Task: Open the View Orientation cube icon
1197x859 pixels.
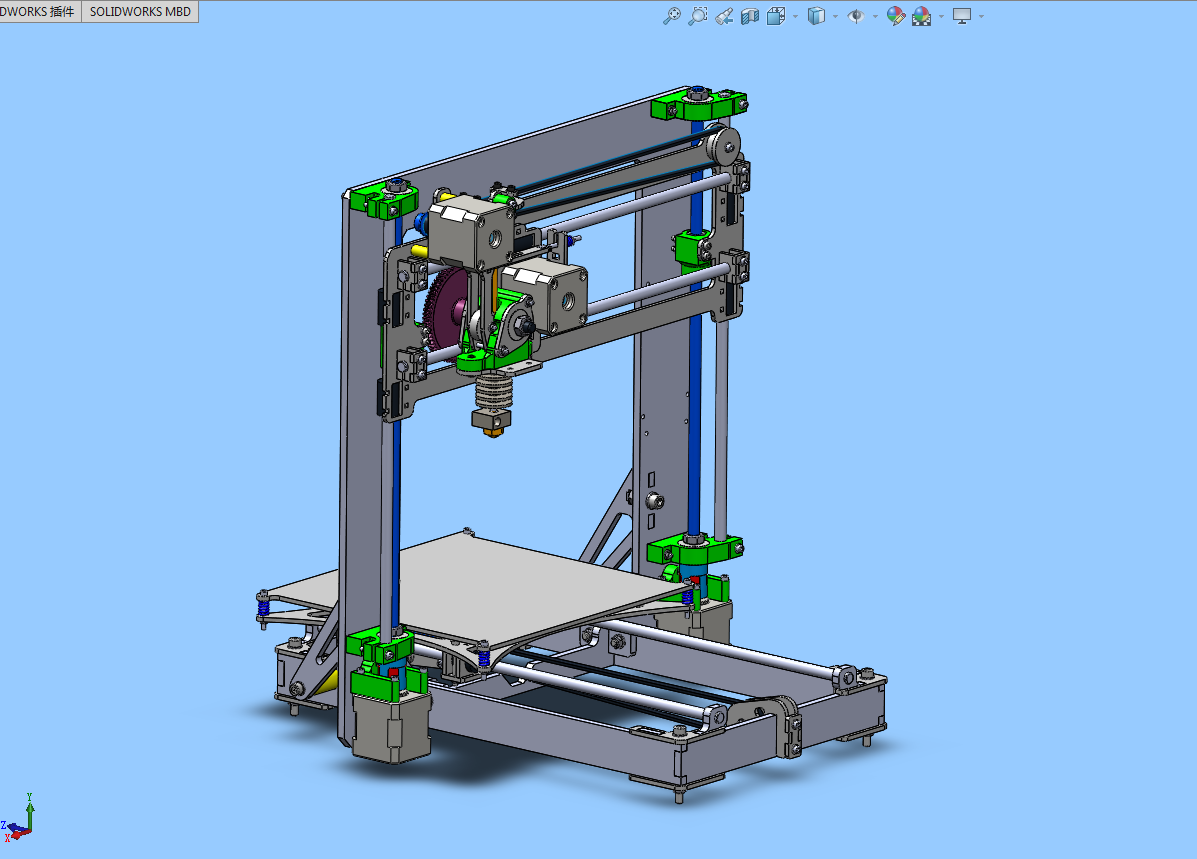Action: coord(775,16)
